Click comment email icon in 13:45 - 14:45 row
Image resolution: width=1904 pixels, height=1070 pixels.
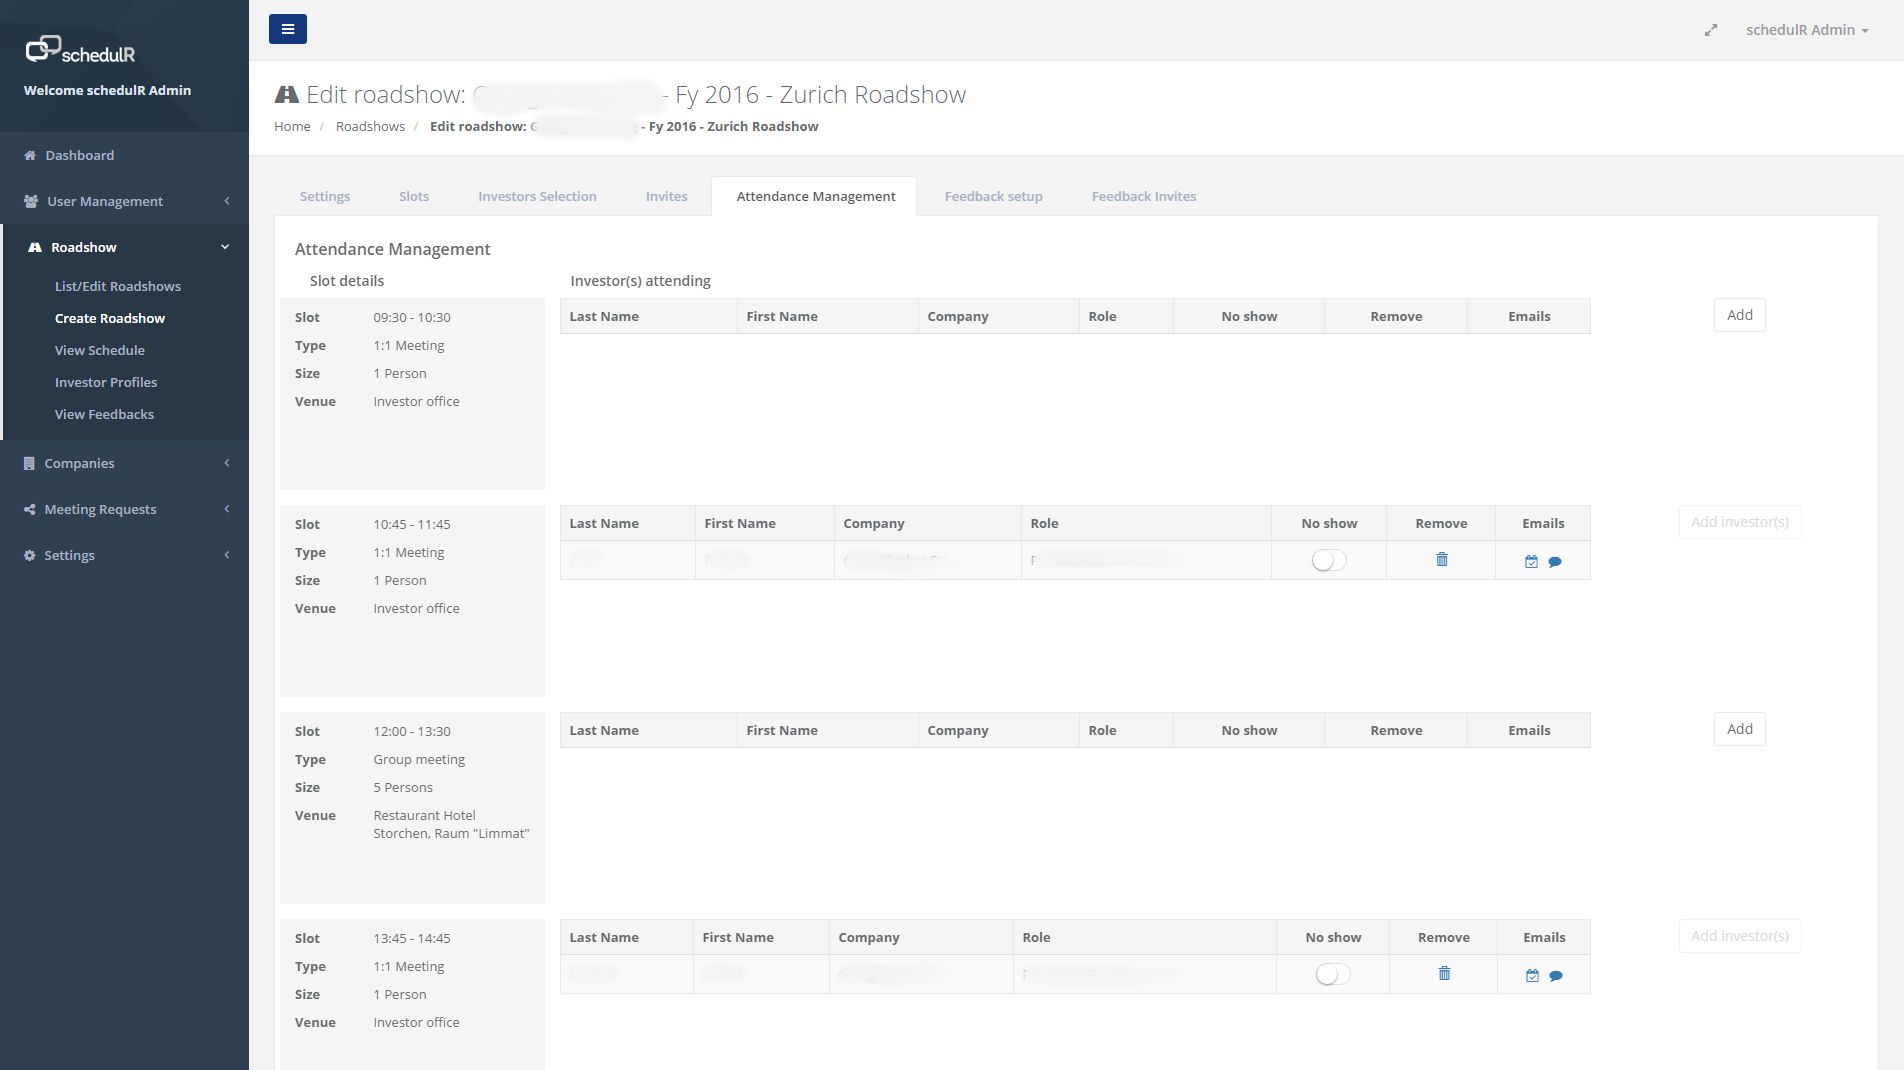[x=1556, y=976]
